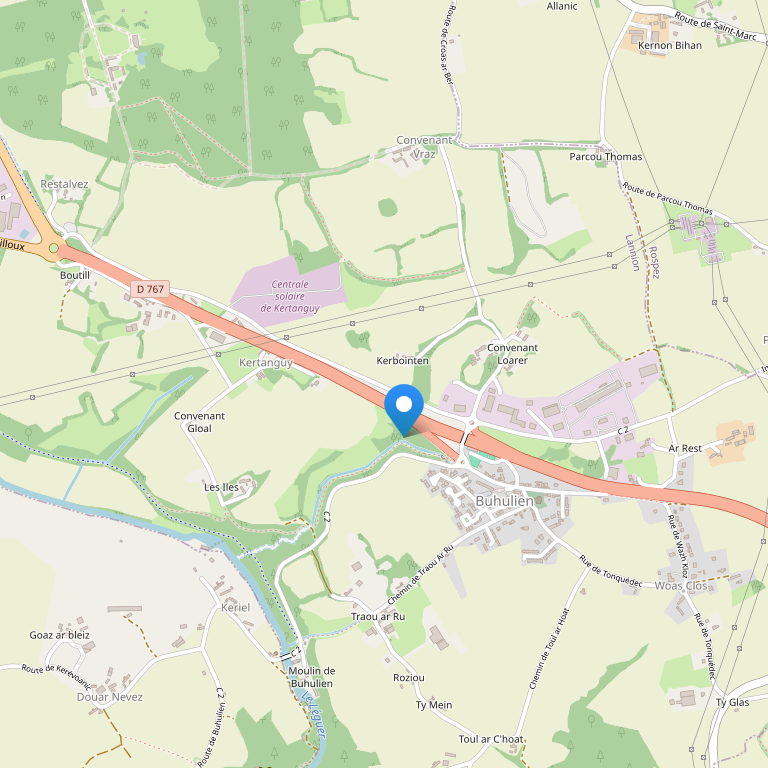Select the Centrale solaire de Kertanguy area
The width and height of the screenshot is (768, 768).
tap(289, 296)
